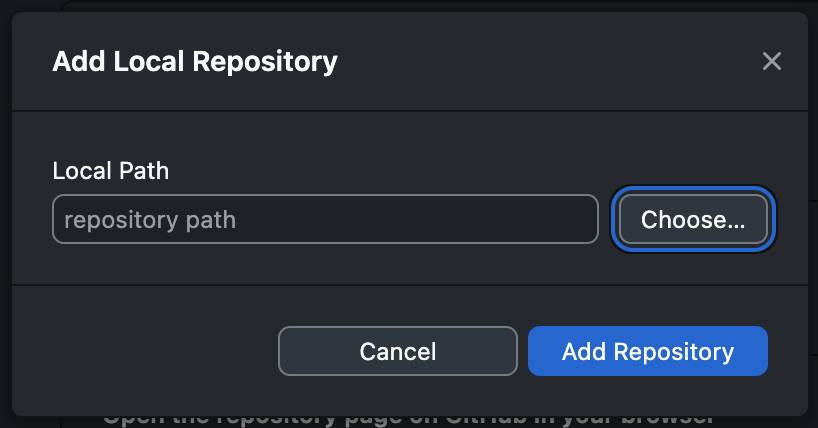This screenshot has width=818, height=428.
Task: Click the X icon beside the dialog title
Action: click(772, 61)
